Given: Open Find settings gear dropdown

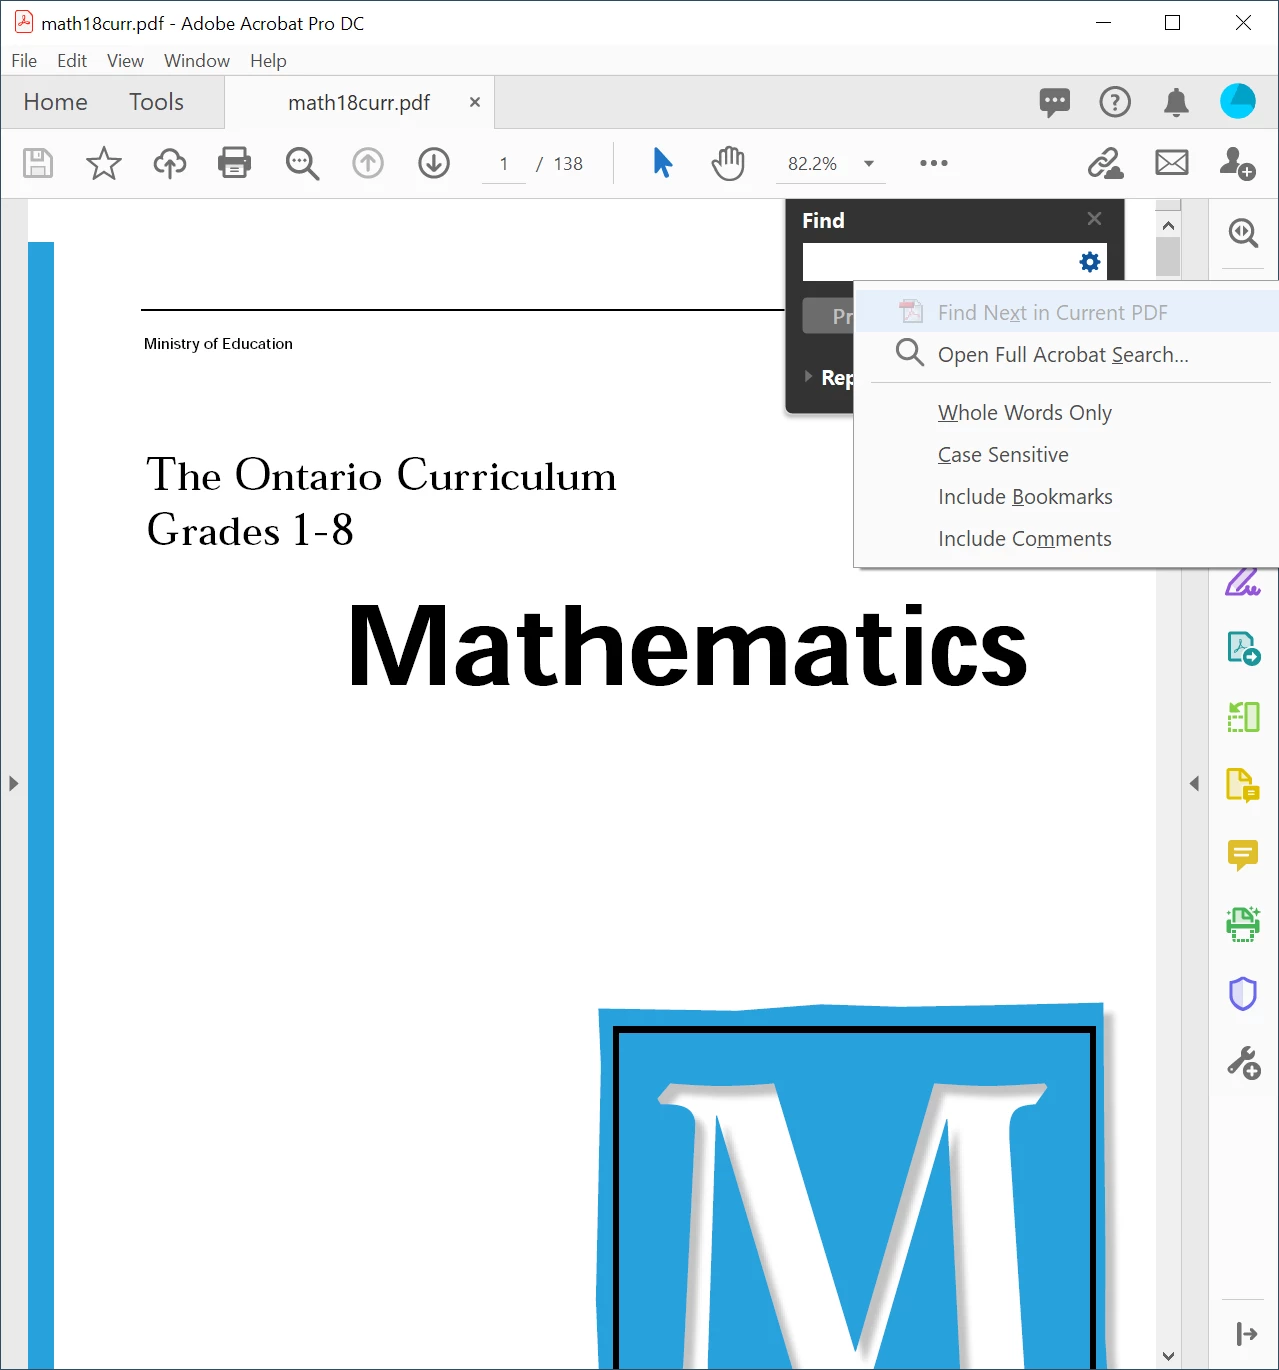Looking at the screenshot, I should click(1090, 262).
